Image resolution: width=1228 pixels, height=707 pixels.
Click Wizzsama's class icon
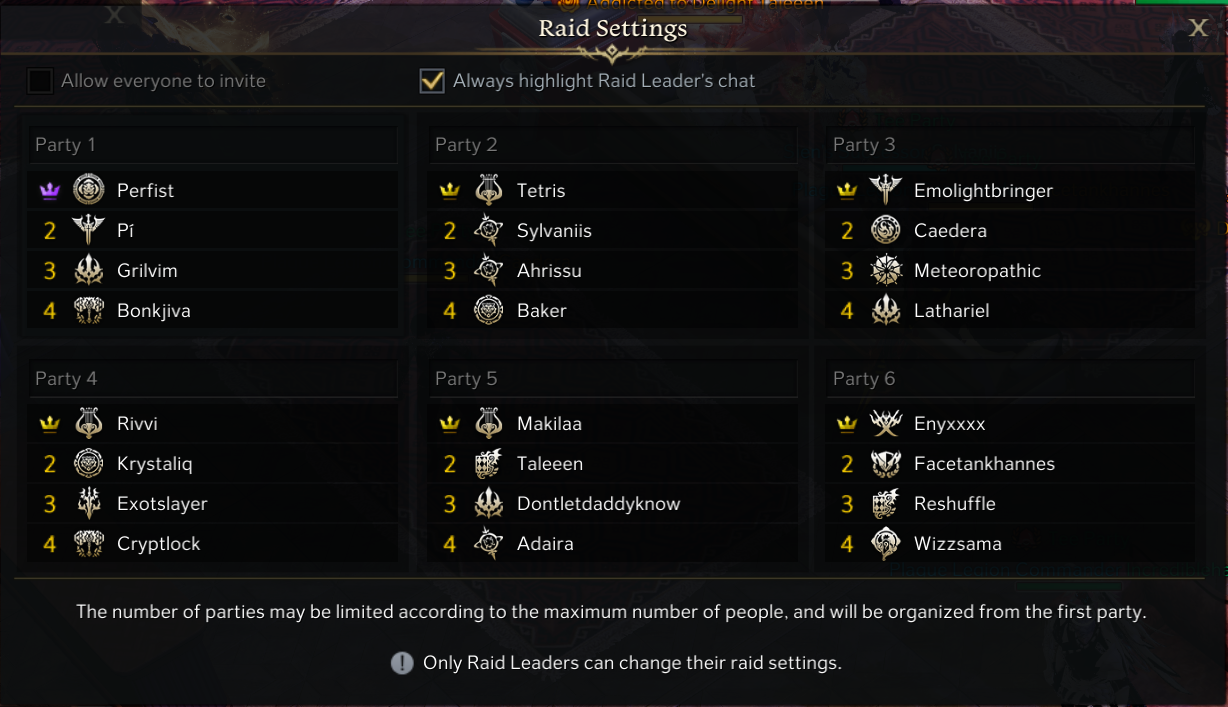pyautogui.click(x=885, y=544)
